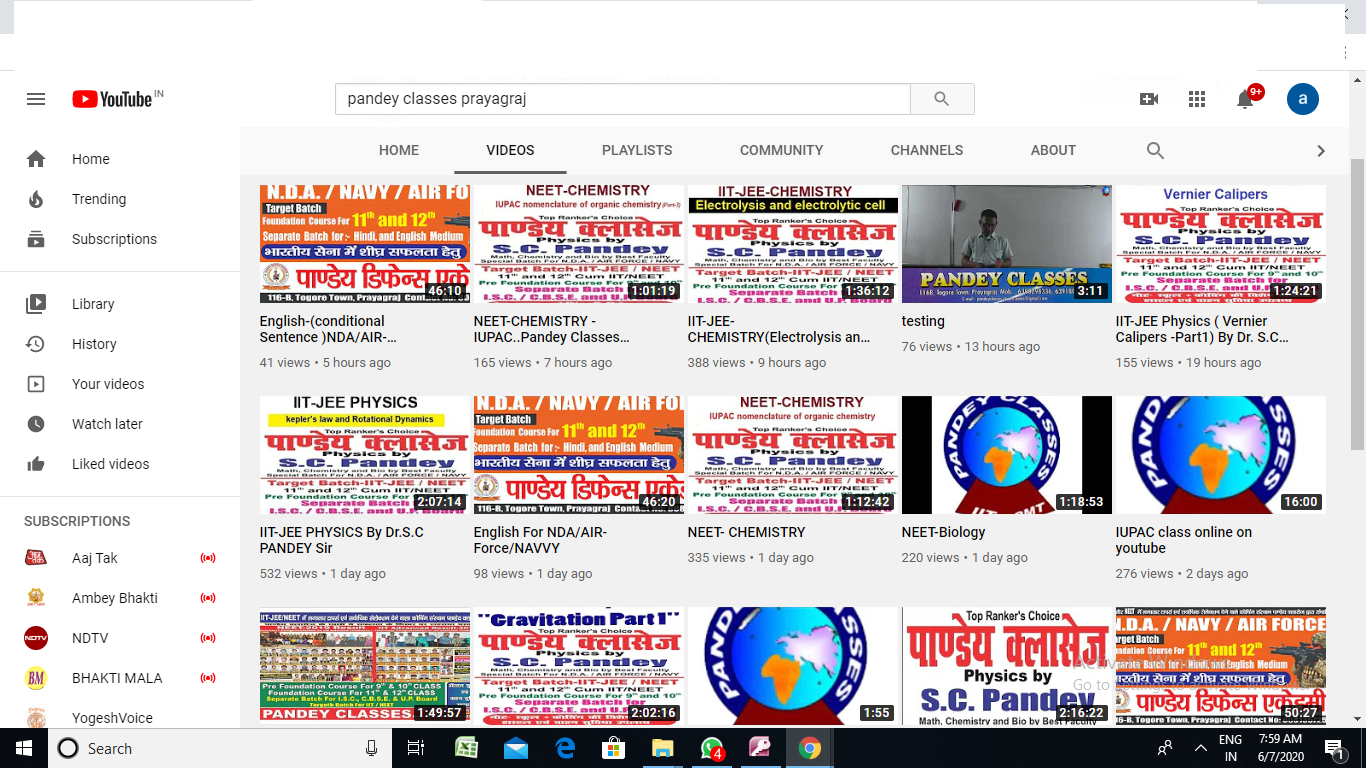Screen dimensions: 1366x768
Task: Click the Subscriptions sidebar icon
Action: pos(36,239)
